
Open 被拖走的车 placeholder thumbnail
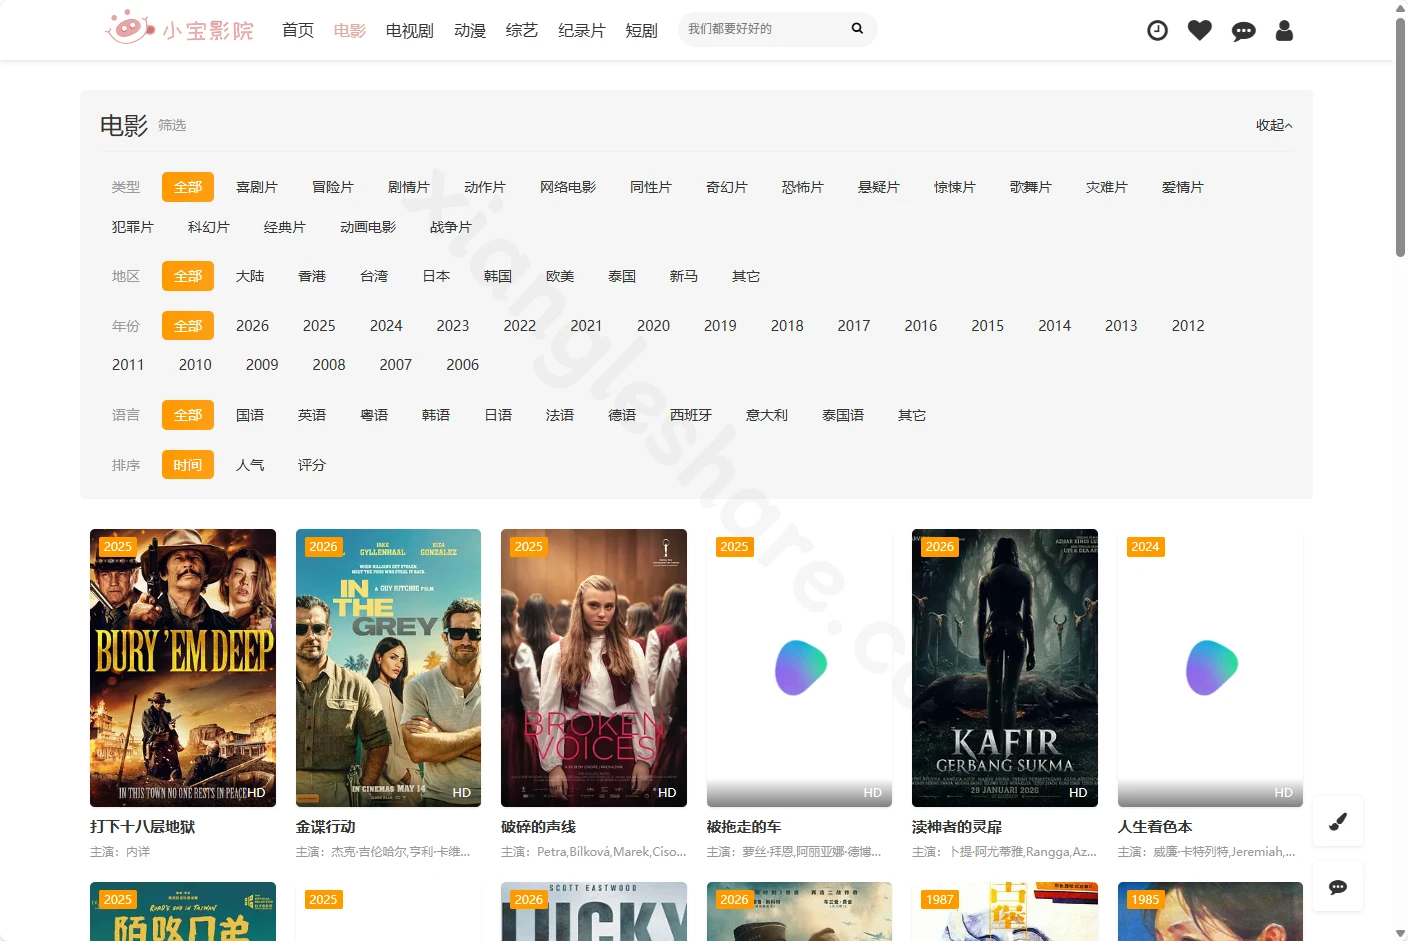pyautogui.click(x=799, y=668)
